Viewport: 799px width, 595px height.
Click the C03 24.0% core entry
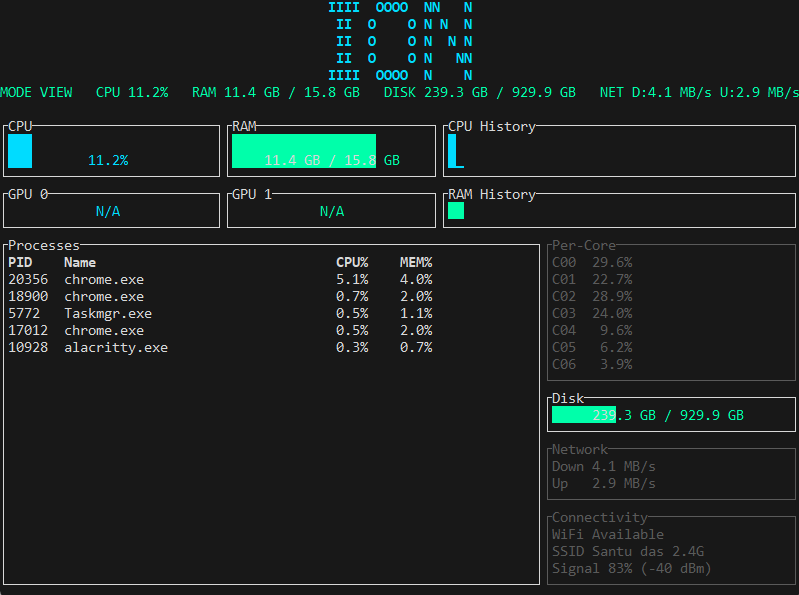coord(592,313)
